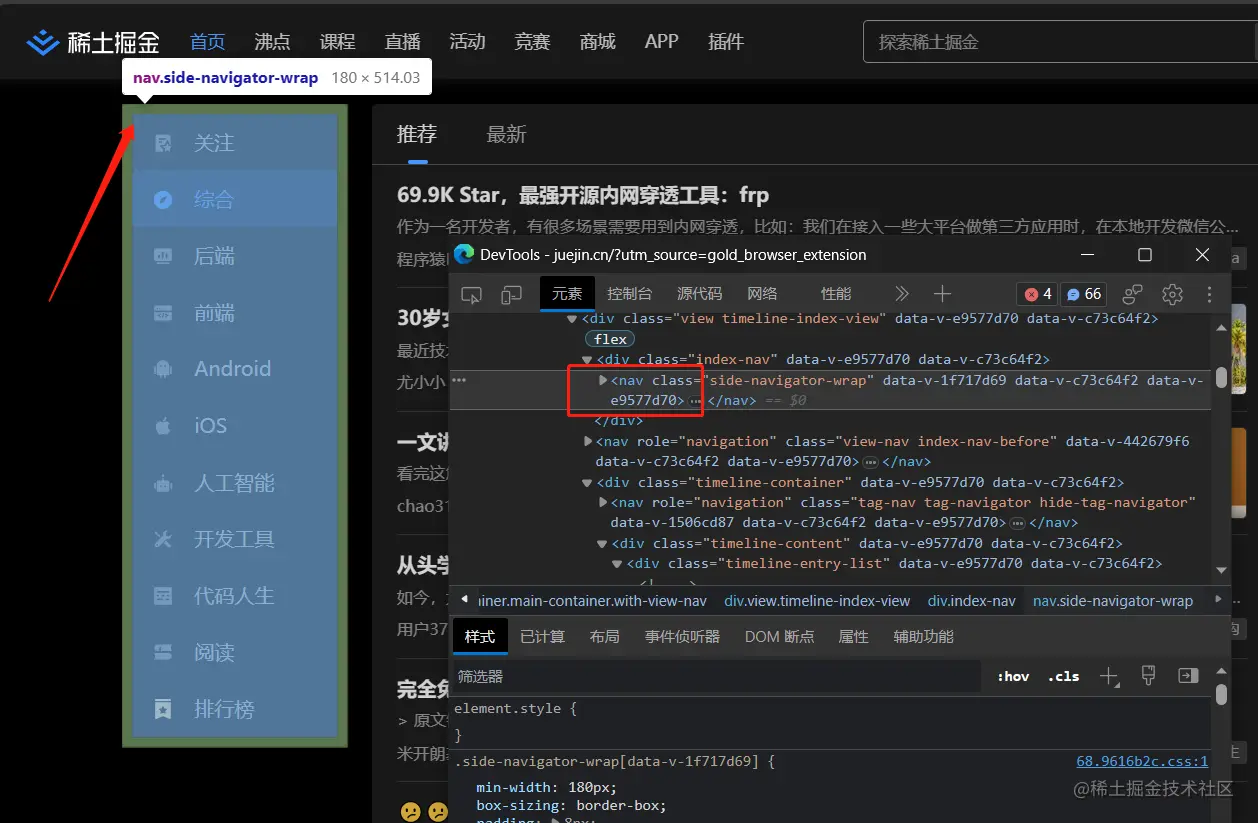Viewport: 1258px width, 823px height.
Task: Open DevTools feedback icon
Action: pyautogui.click(x=1133, y=294)
